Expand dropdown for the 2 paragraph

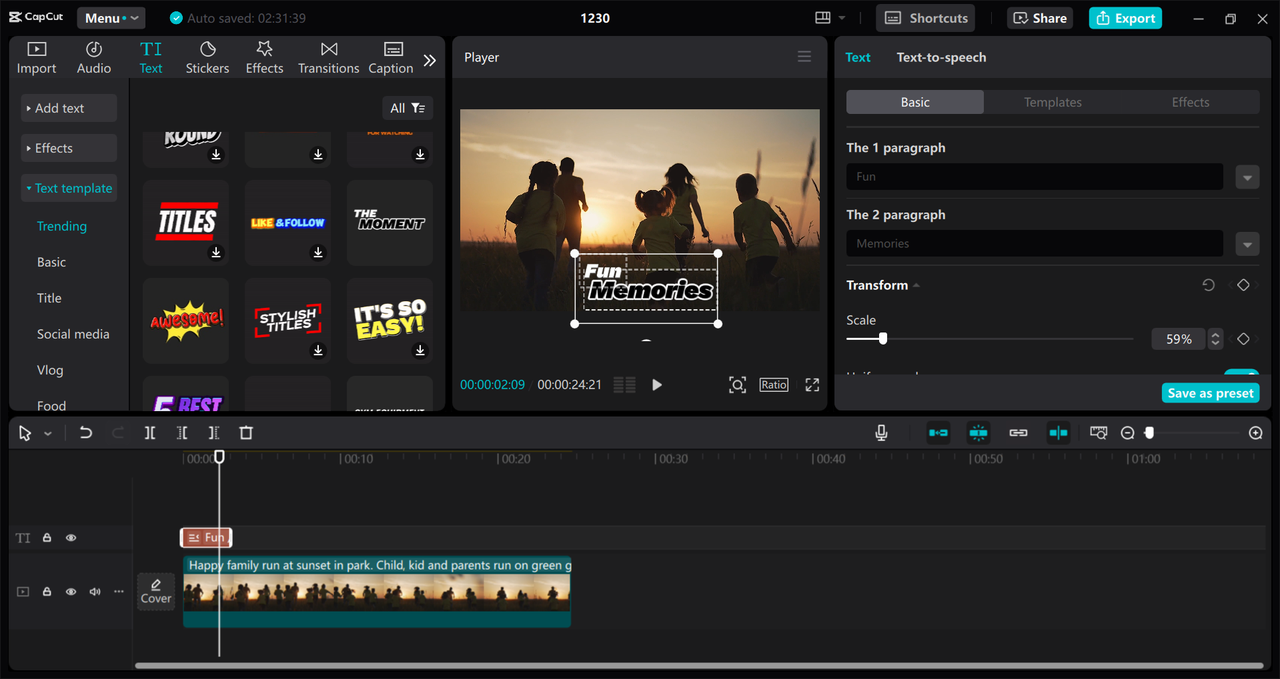1247,244
